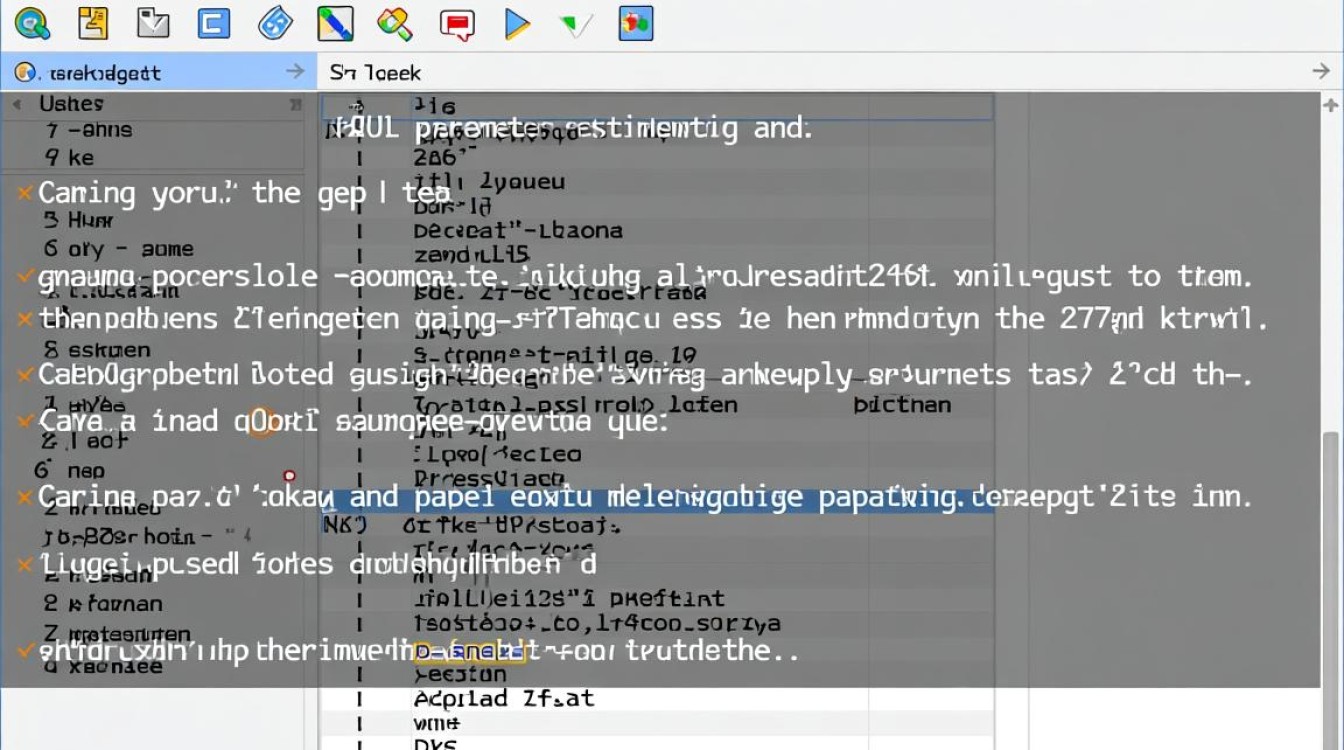
Task: Click the 'Ushes' panel title
Action: pos(72,103)
